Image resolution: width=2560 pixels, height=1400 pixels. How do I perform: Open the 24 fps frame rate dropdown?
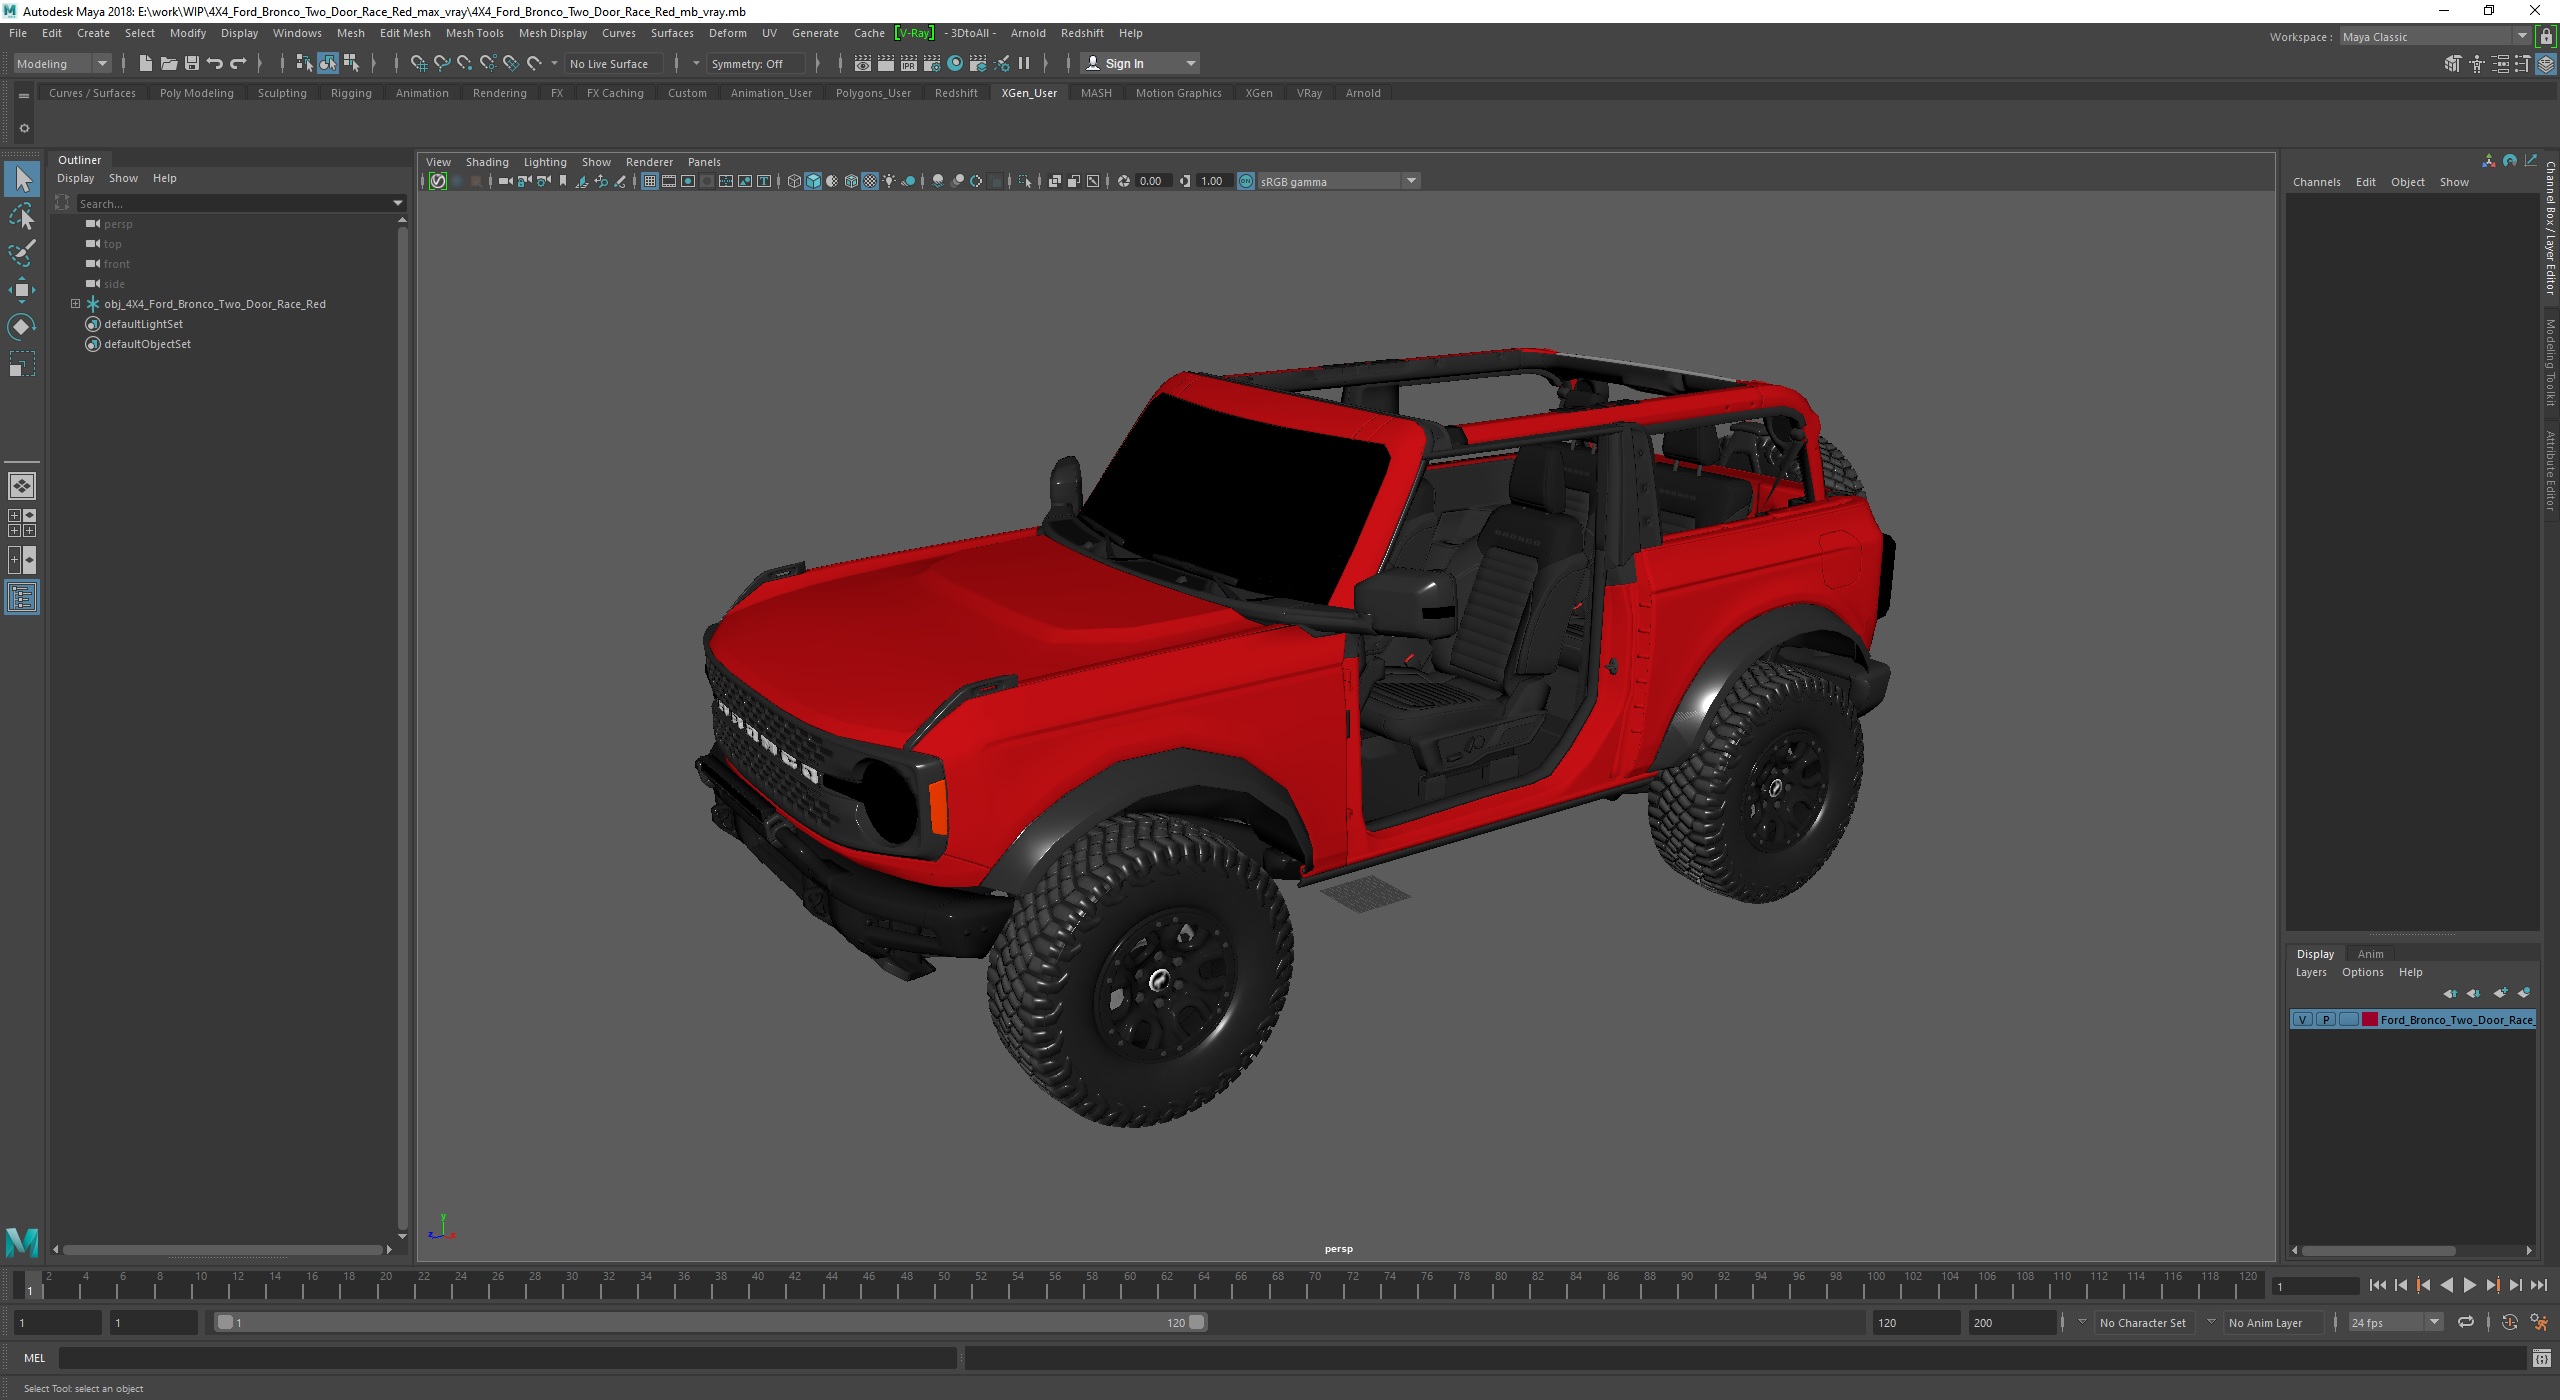(x=2395, y=1322)
